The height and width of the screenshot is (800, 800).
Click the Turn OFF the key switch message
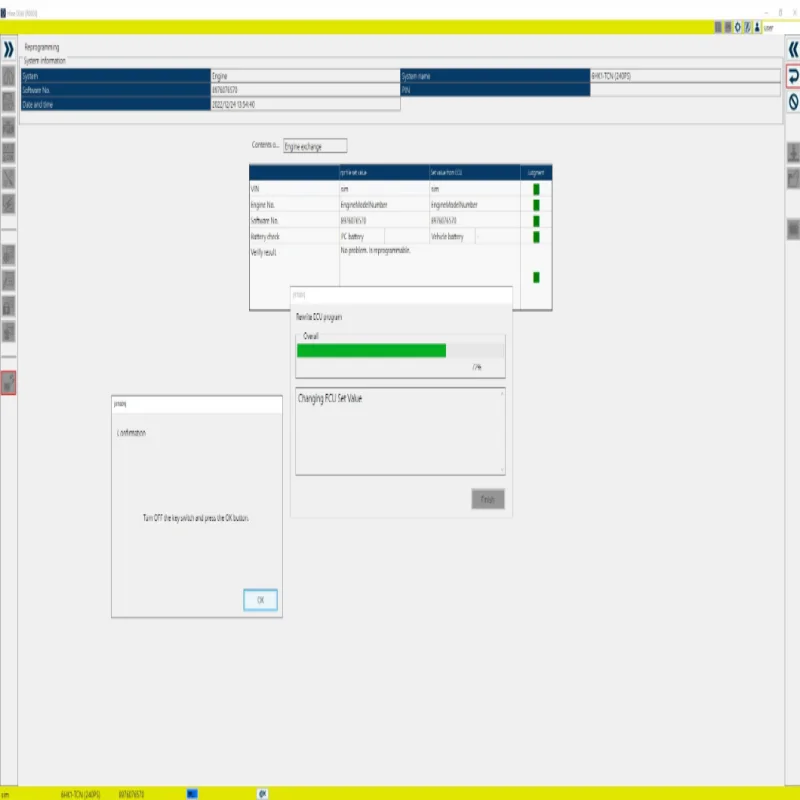click(x=196, y=518)
